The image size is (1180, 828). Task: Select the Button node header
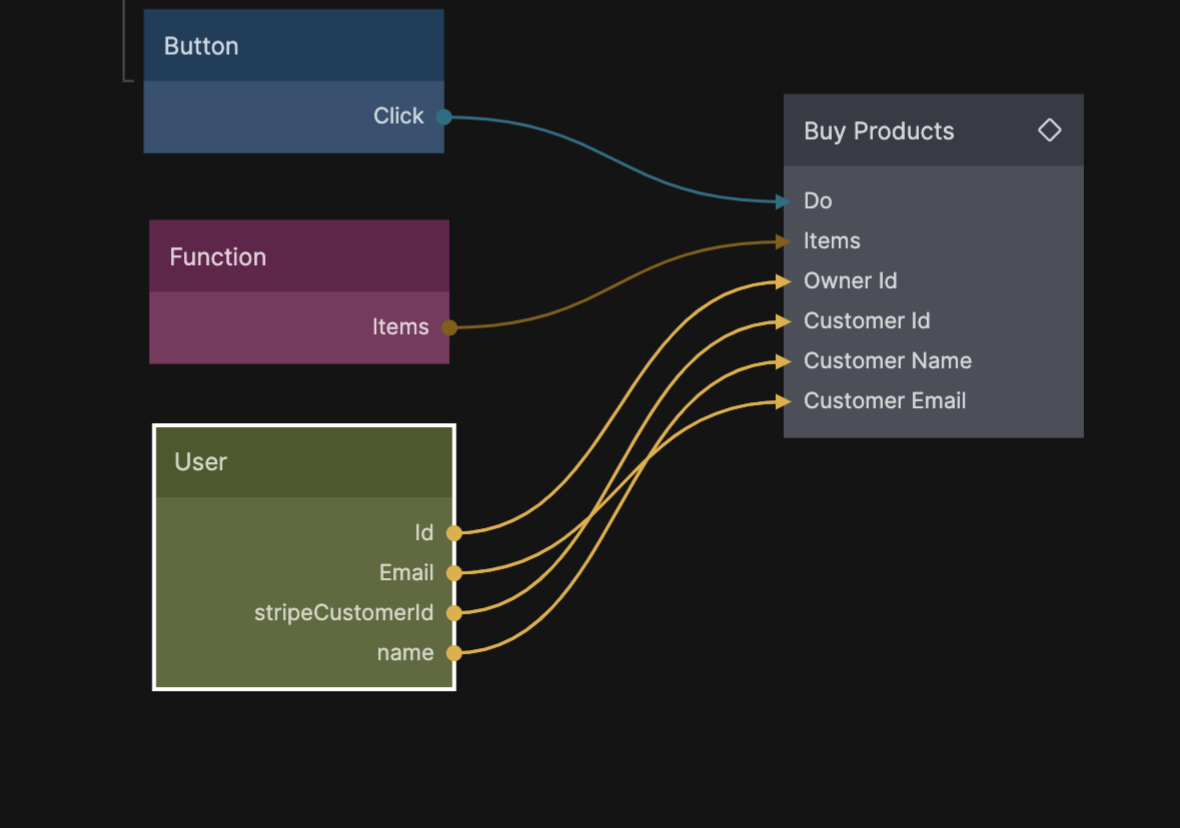pyautogui.click(x=293, y=46)
